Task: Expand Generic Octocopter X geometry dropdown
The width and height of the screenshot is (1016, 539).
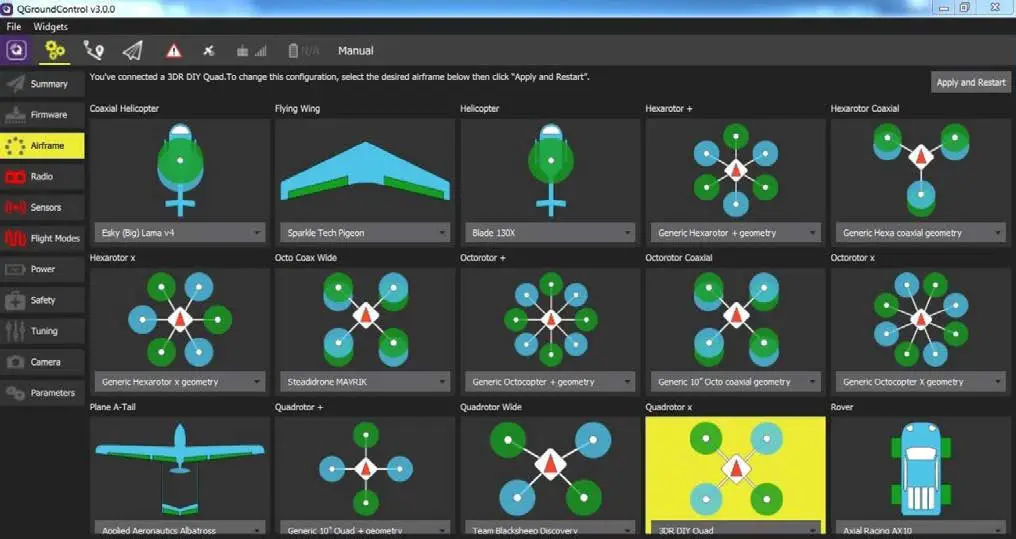Action: 921,382
